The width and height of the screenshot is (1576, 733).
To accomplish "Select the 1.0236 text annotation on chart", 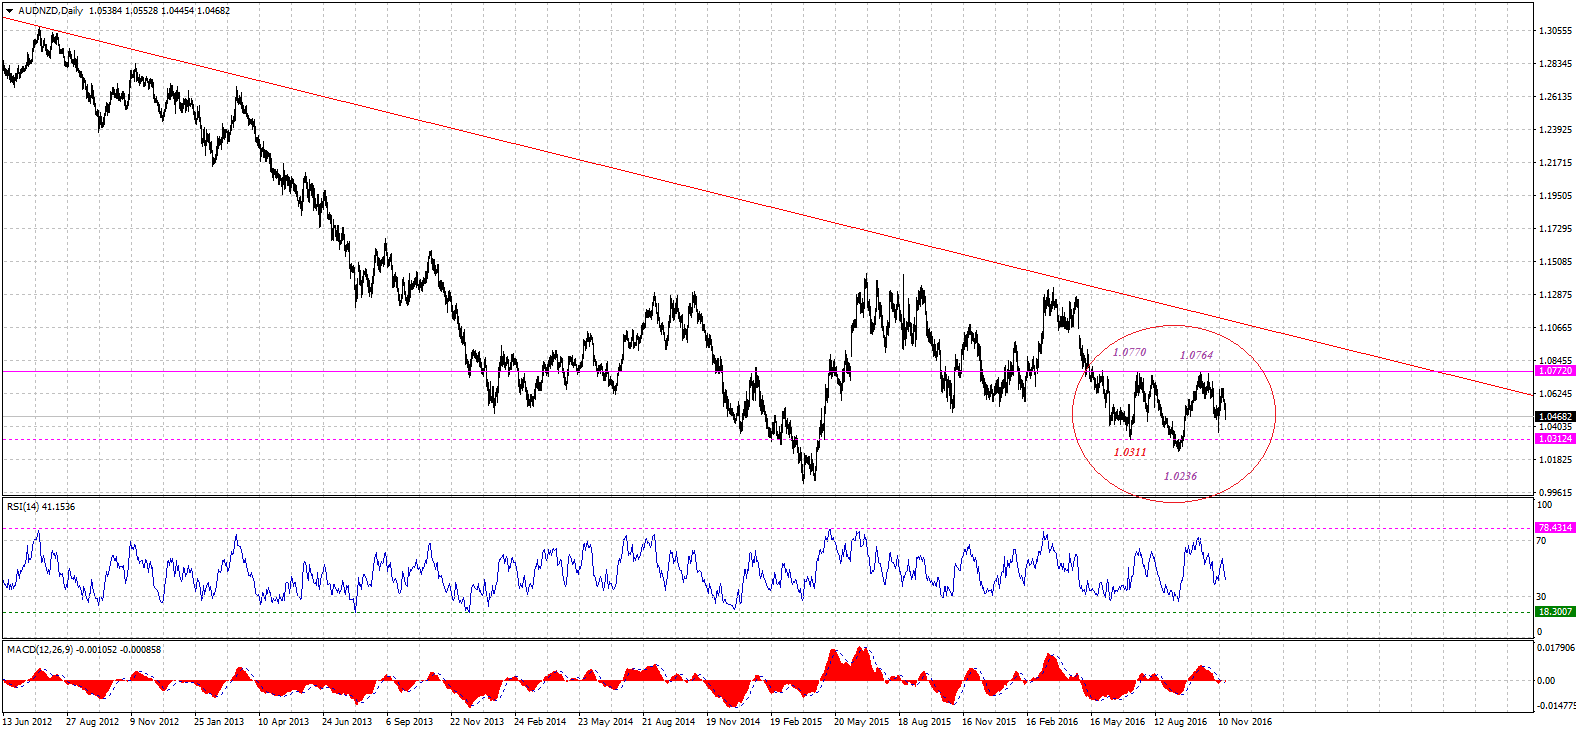I will 1180,476.
